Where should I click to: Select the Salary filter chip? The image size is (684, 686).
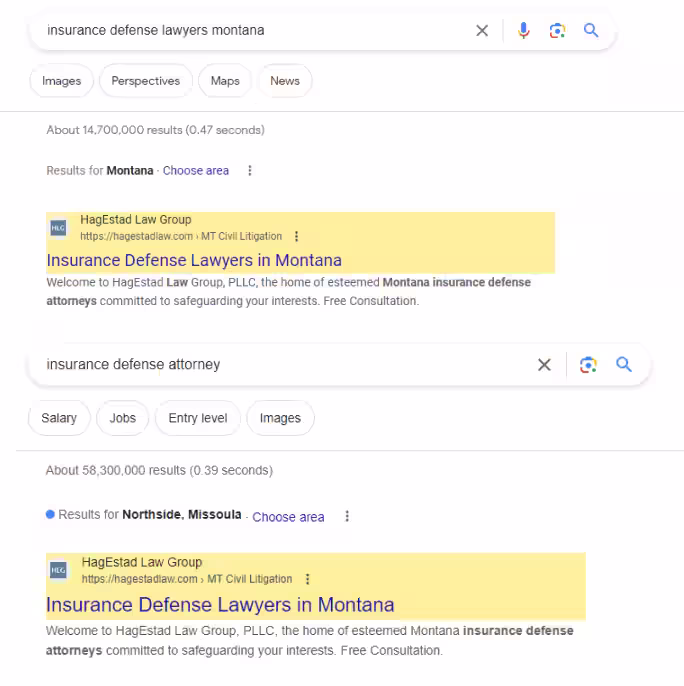59,418
